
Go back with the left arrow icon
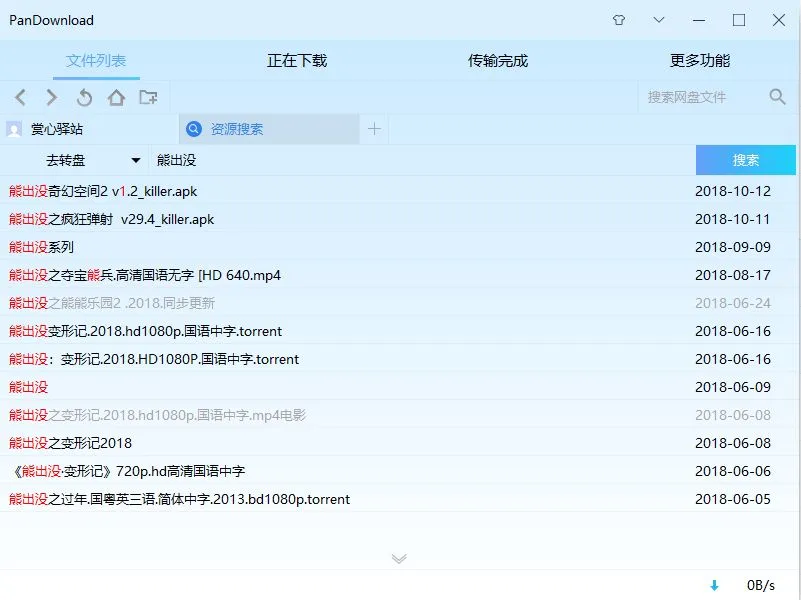[20, 97]
